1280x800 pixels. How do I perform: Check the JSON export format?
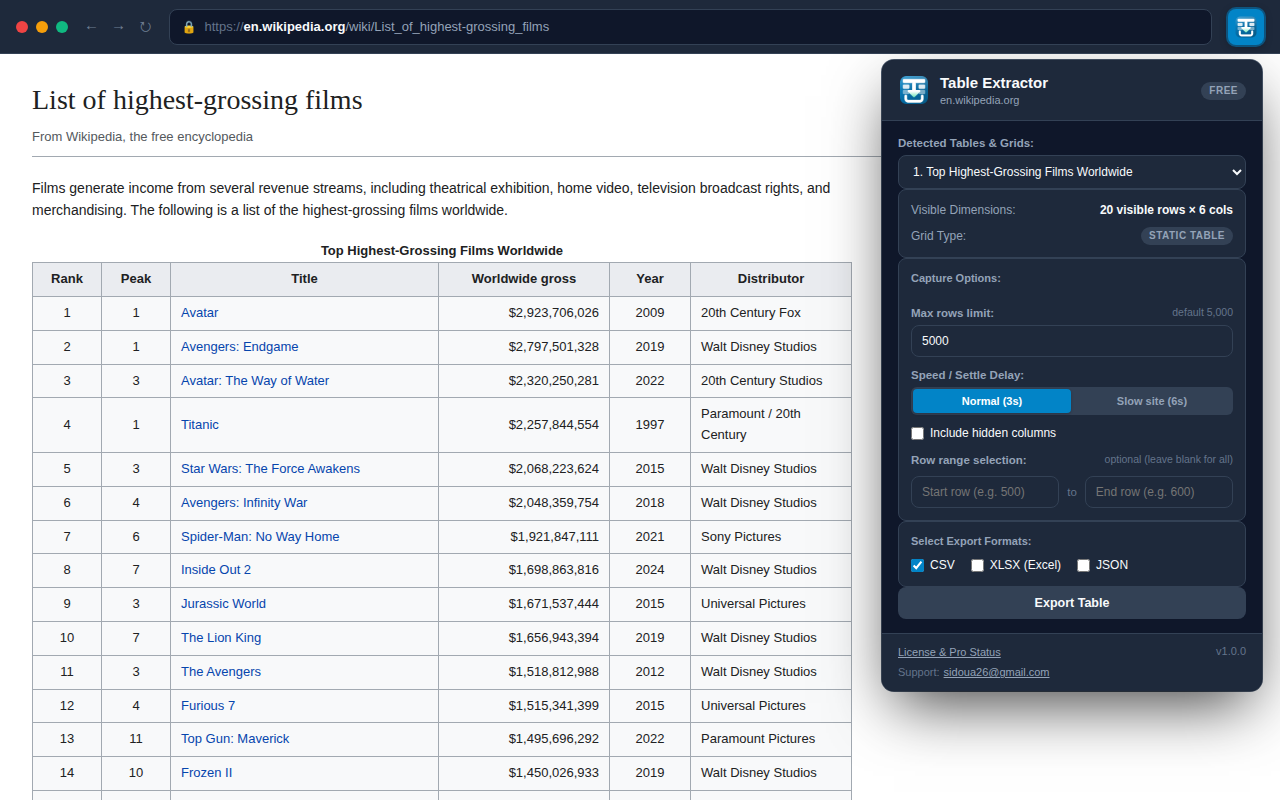coord(1083,565)
